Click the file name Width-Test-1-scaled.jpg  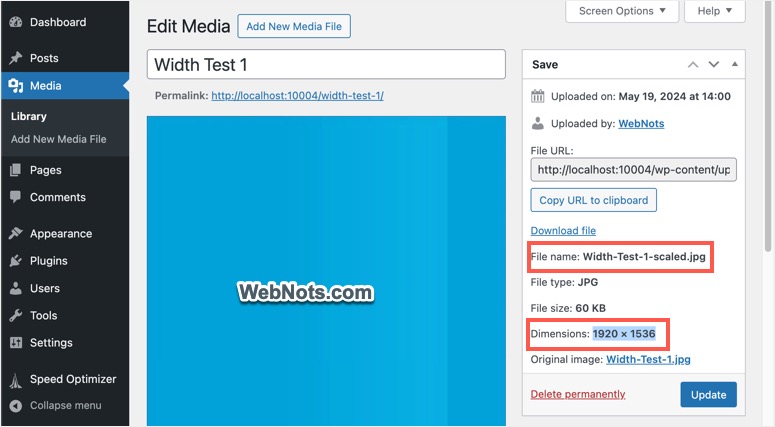coord(644,256)
